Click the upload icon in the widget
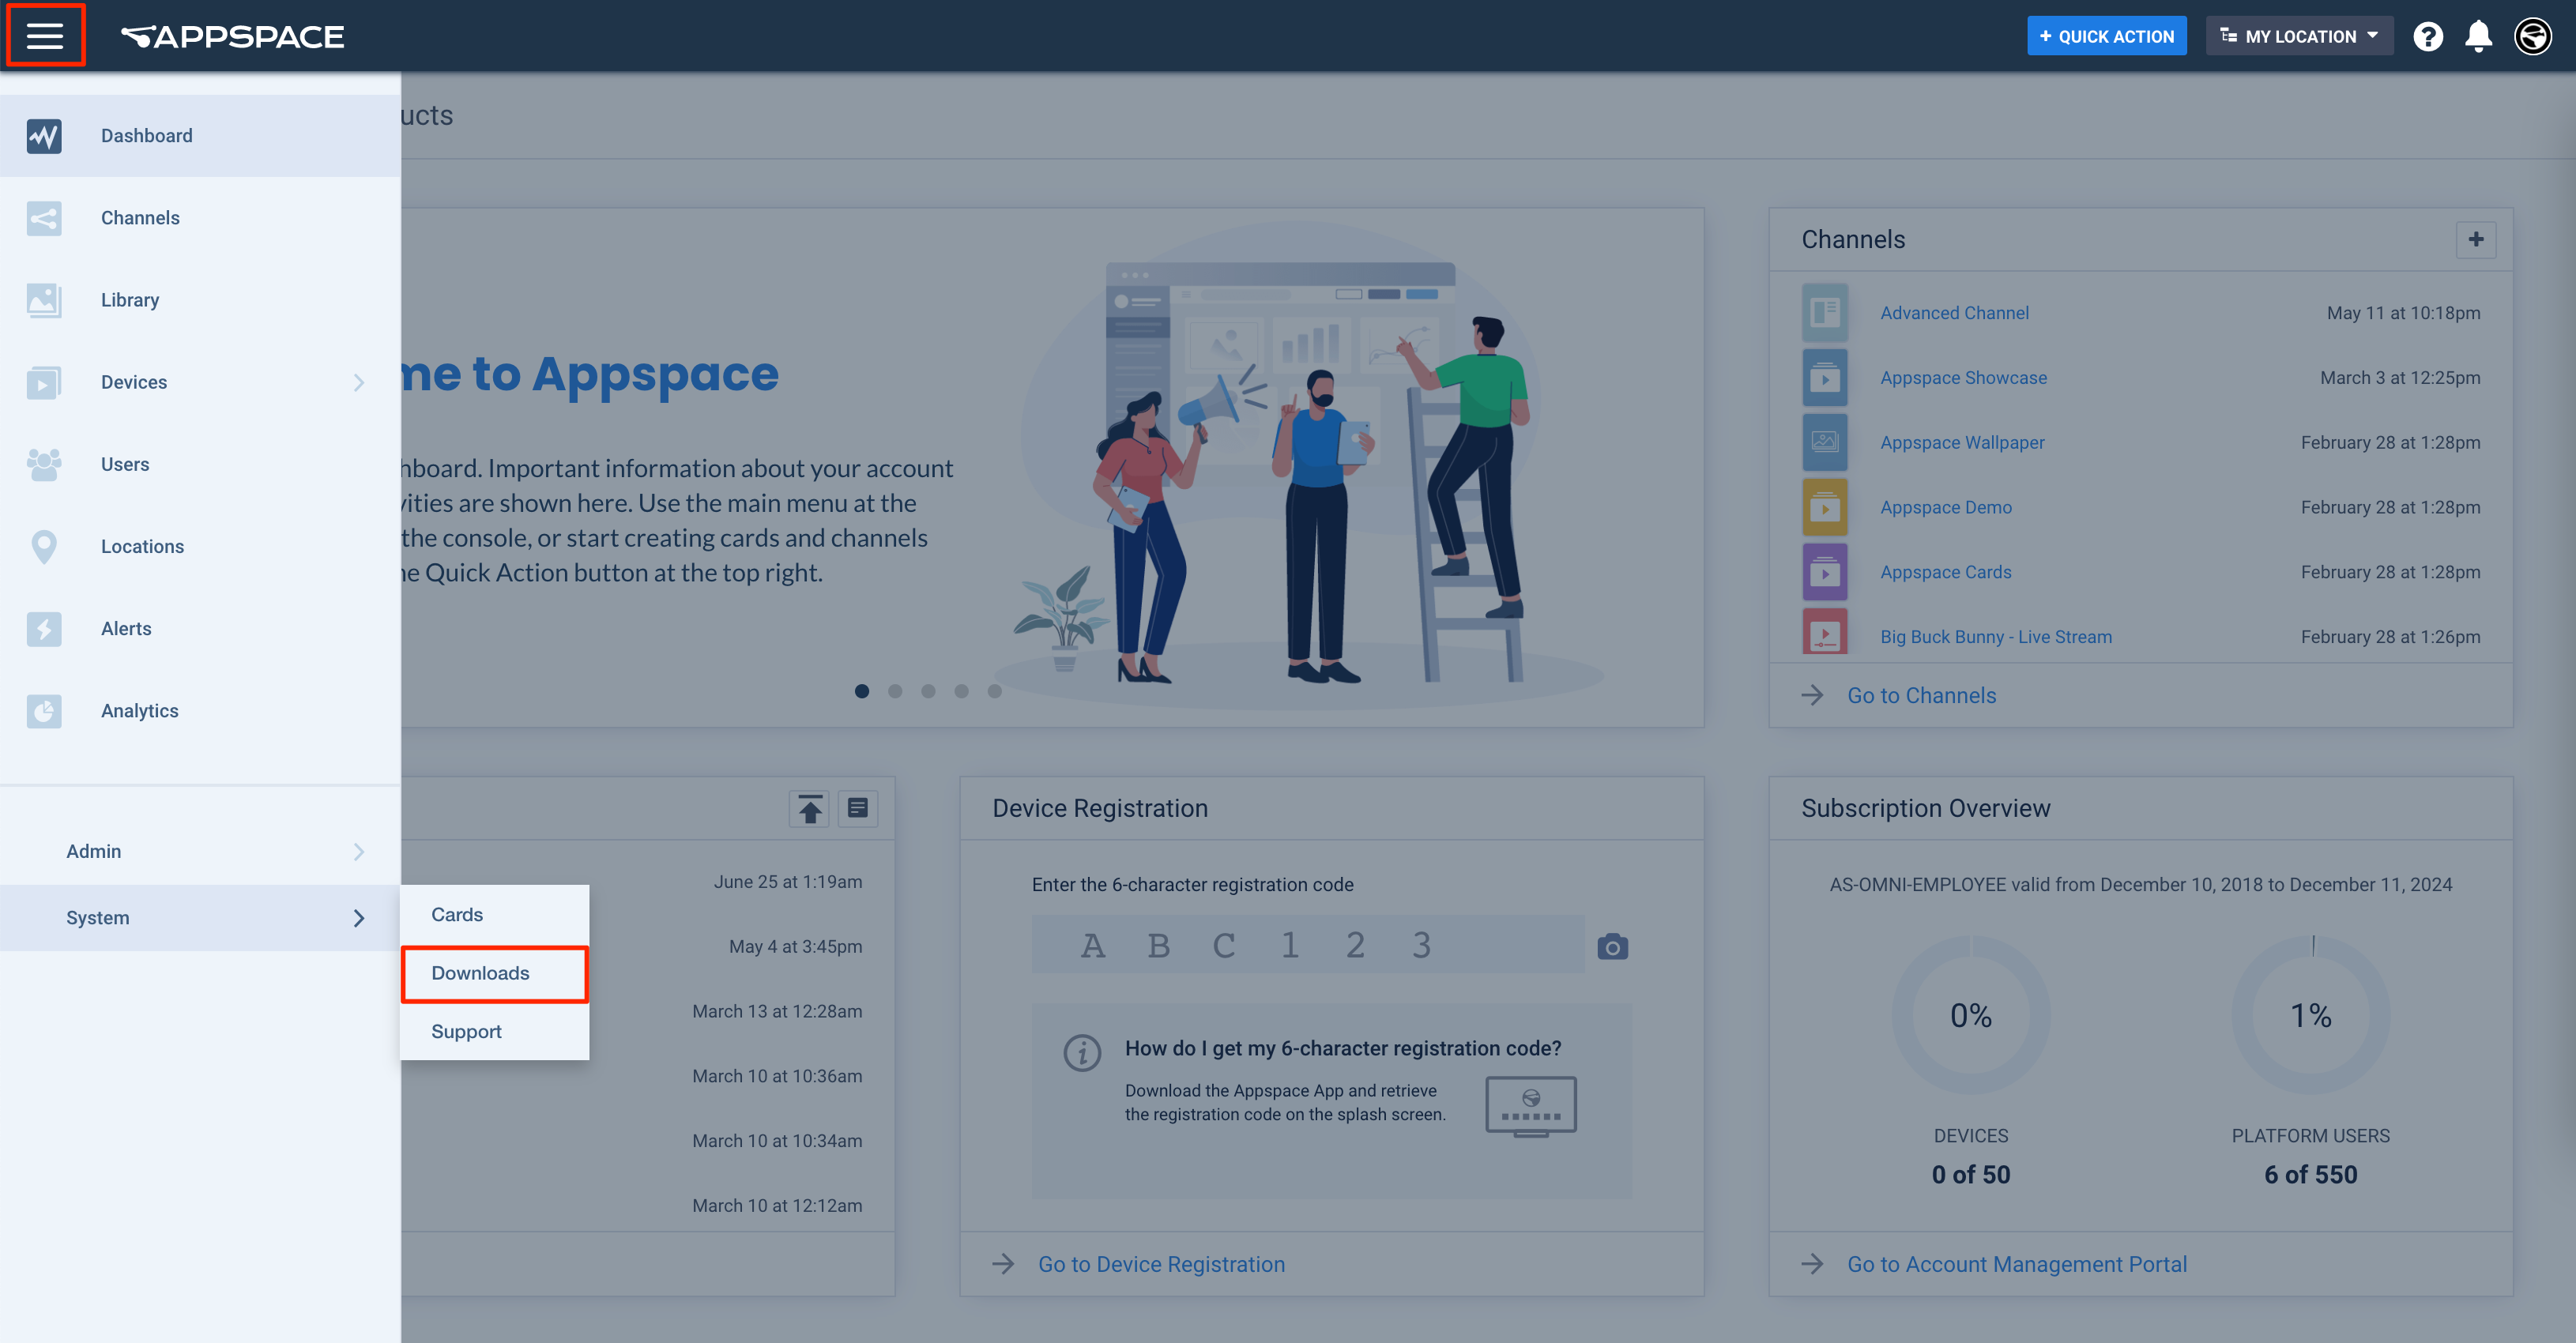The height and width of the screenshot is (1343, 2576). coord(810,808)
